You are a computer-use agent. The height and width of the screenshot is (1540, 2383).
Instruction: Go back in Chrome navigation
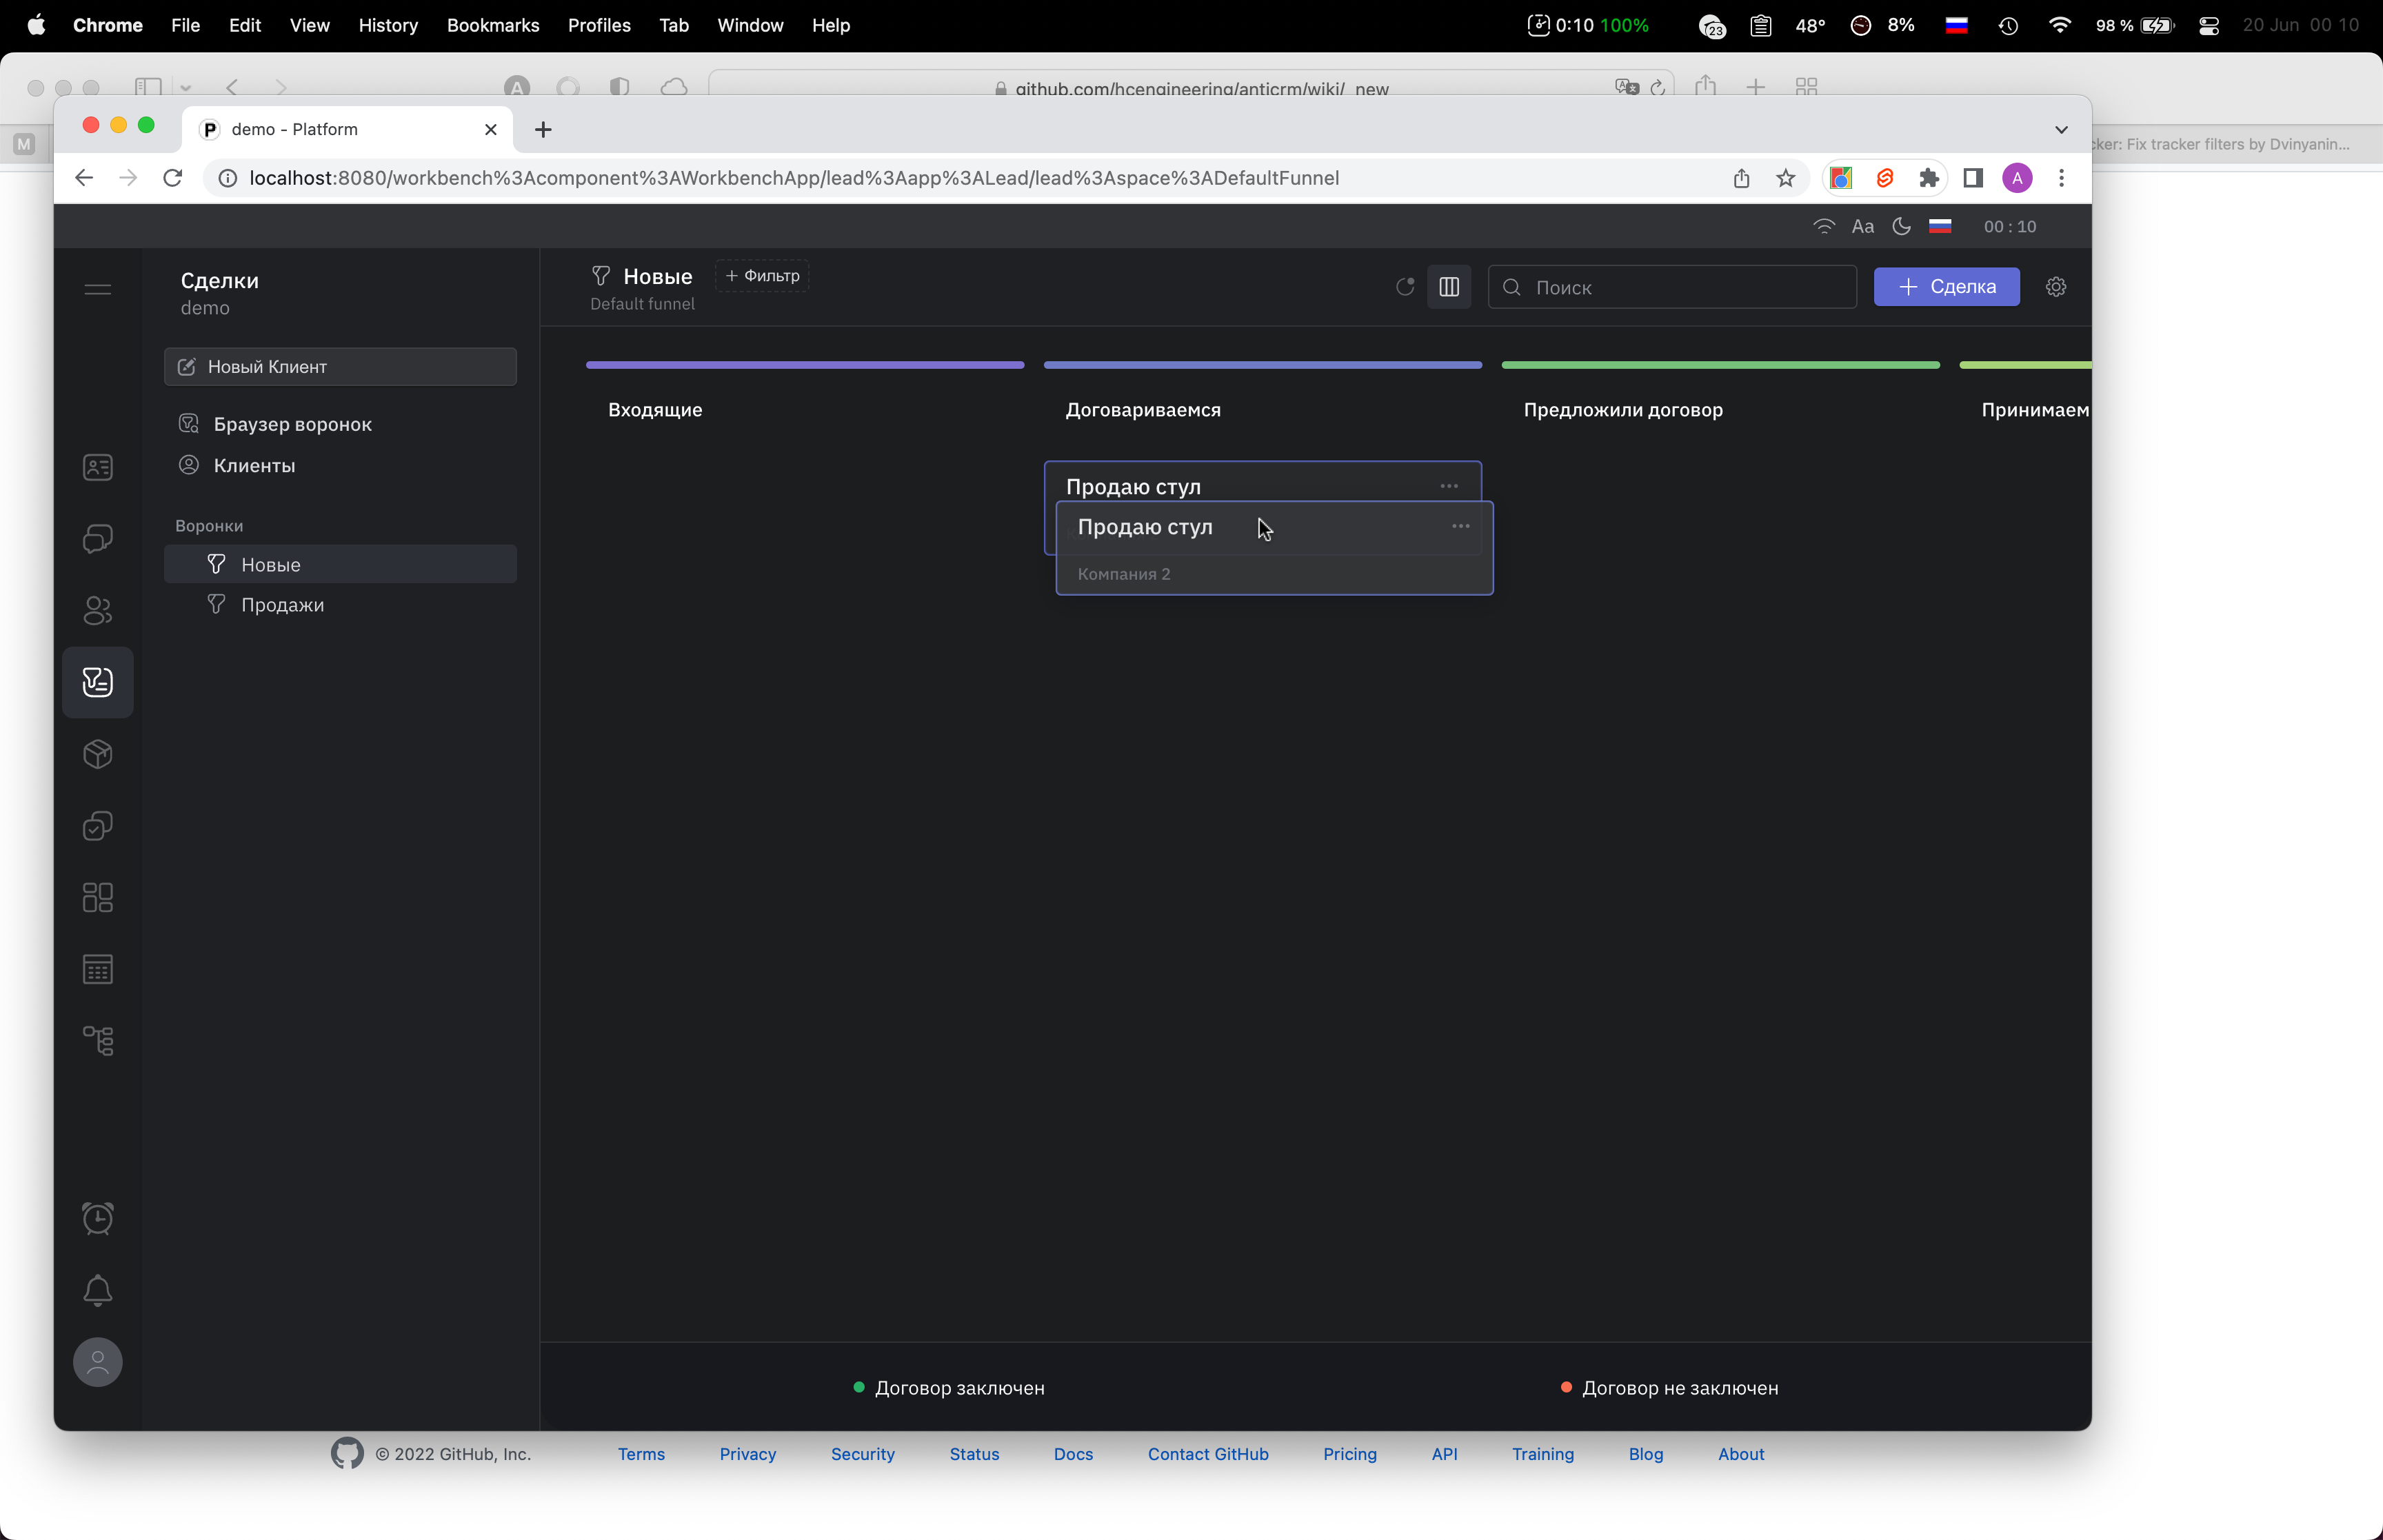coord(84,178)
